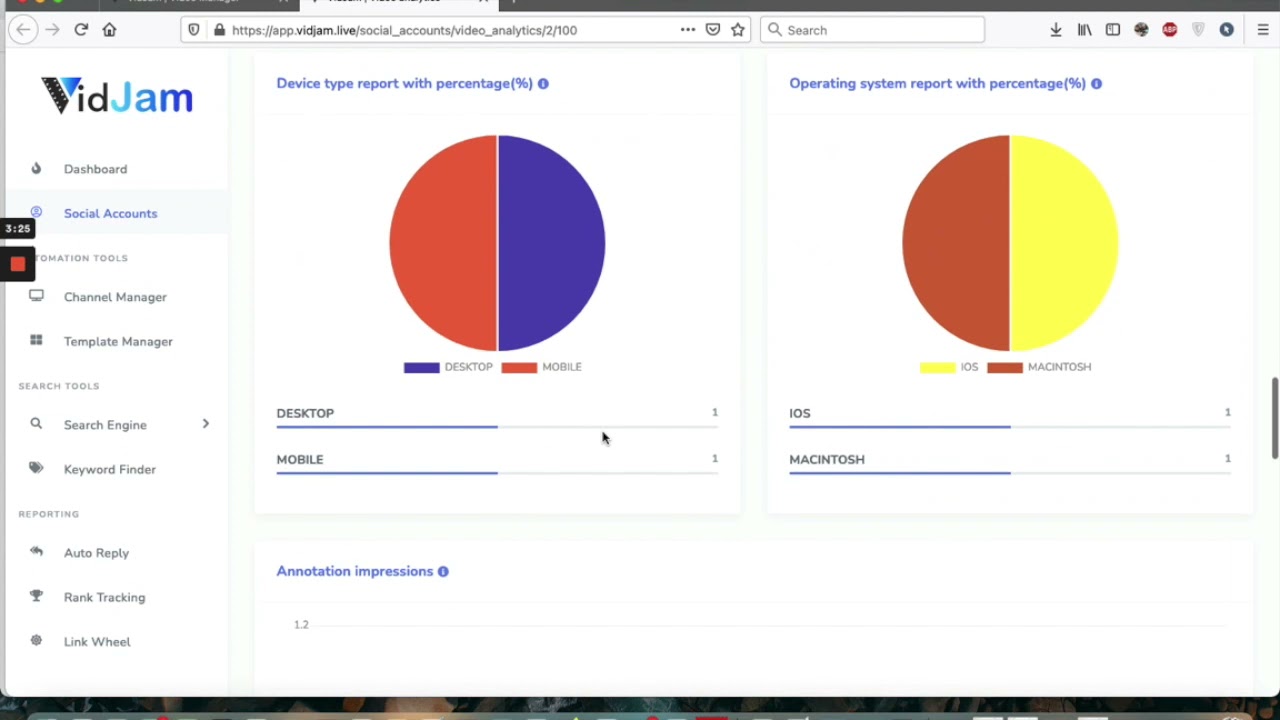
Task: Open the Search Engine menu item
Action: 105,425
